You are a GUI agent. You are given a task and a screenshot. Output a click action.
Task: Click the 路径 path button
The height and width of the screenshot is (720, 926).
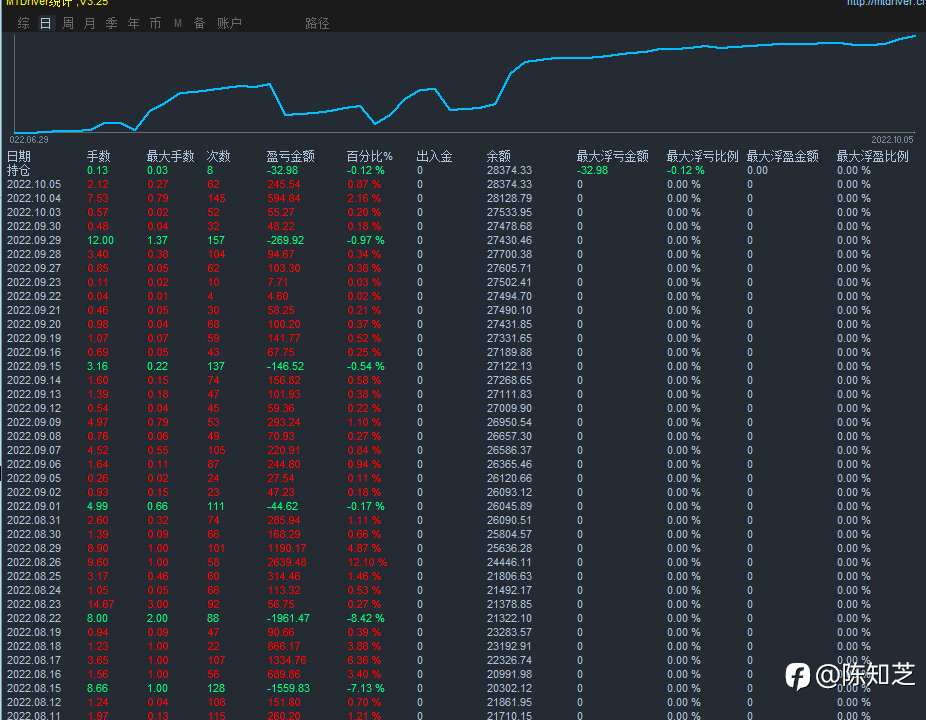click(317, 23)
